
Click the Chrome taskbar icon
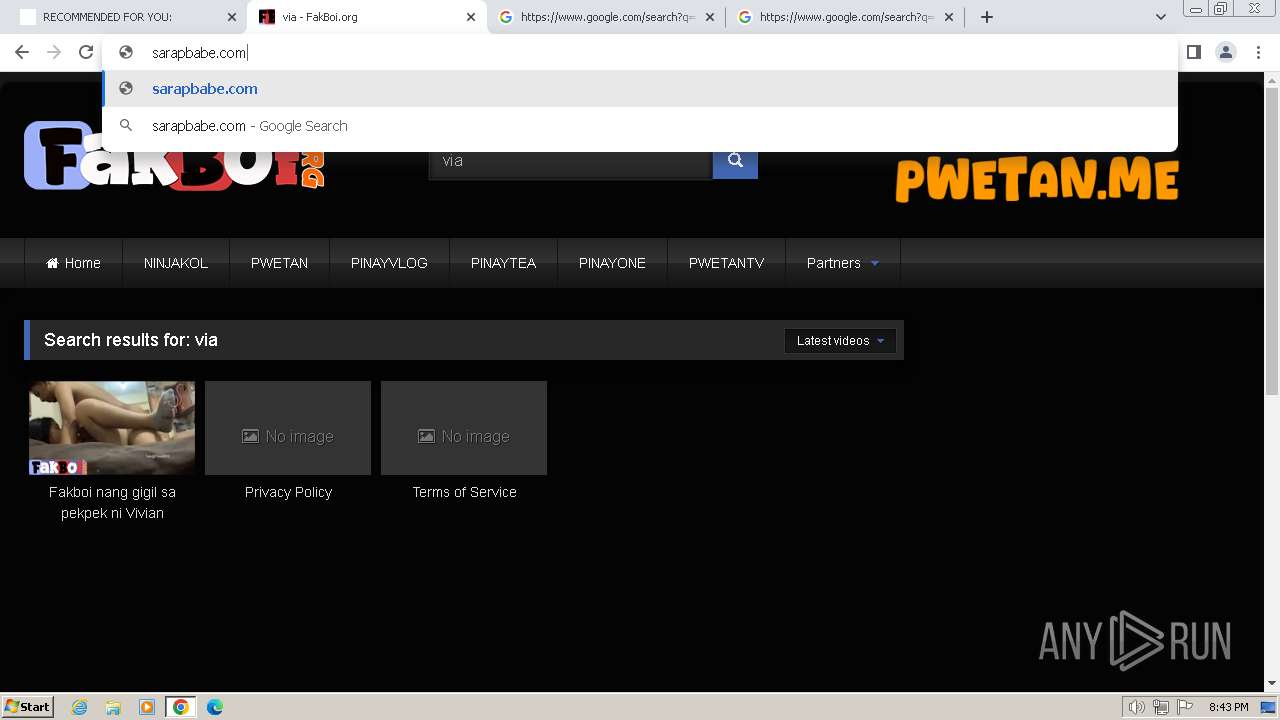(180, 707)
